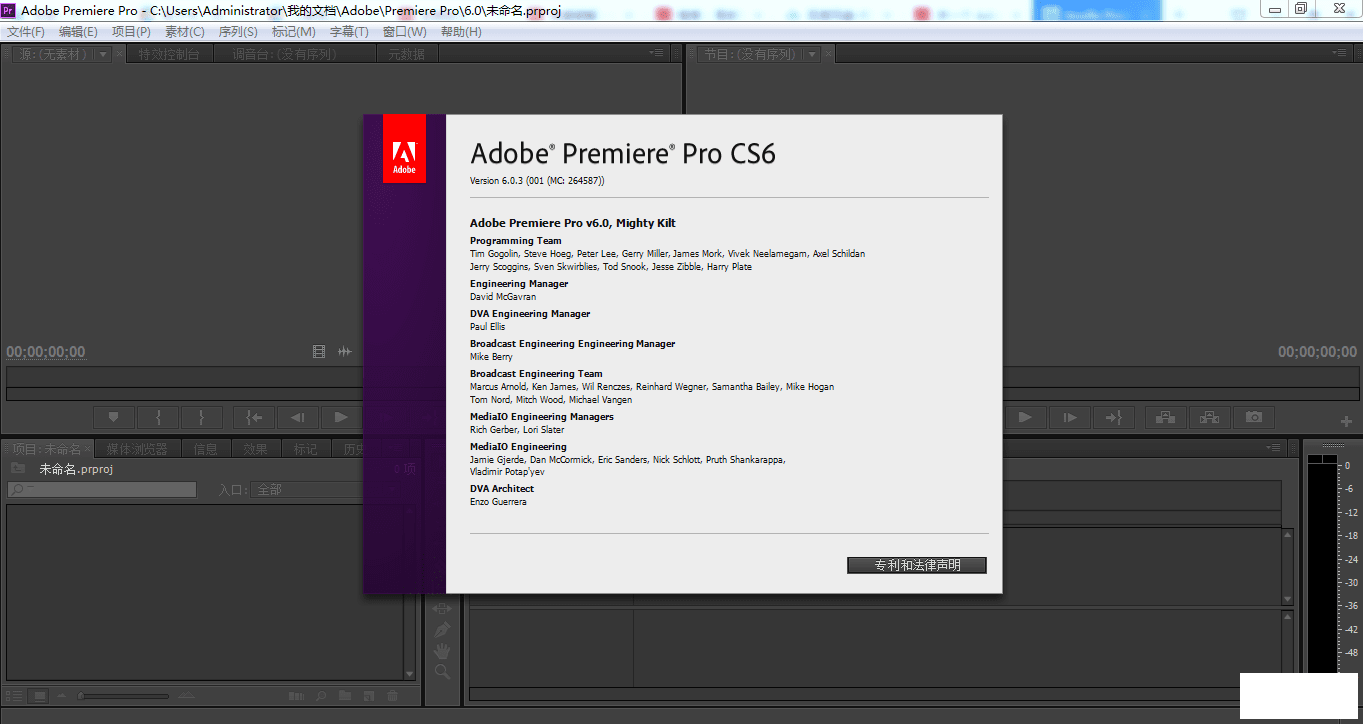Select the Pen tool

[x=442, y=630]
